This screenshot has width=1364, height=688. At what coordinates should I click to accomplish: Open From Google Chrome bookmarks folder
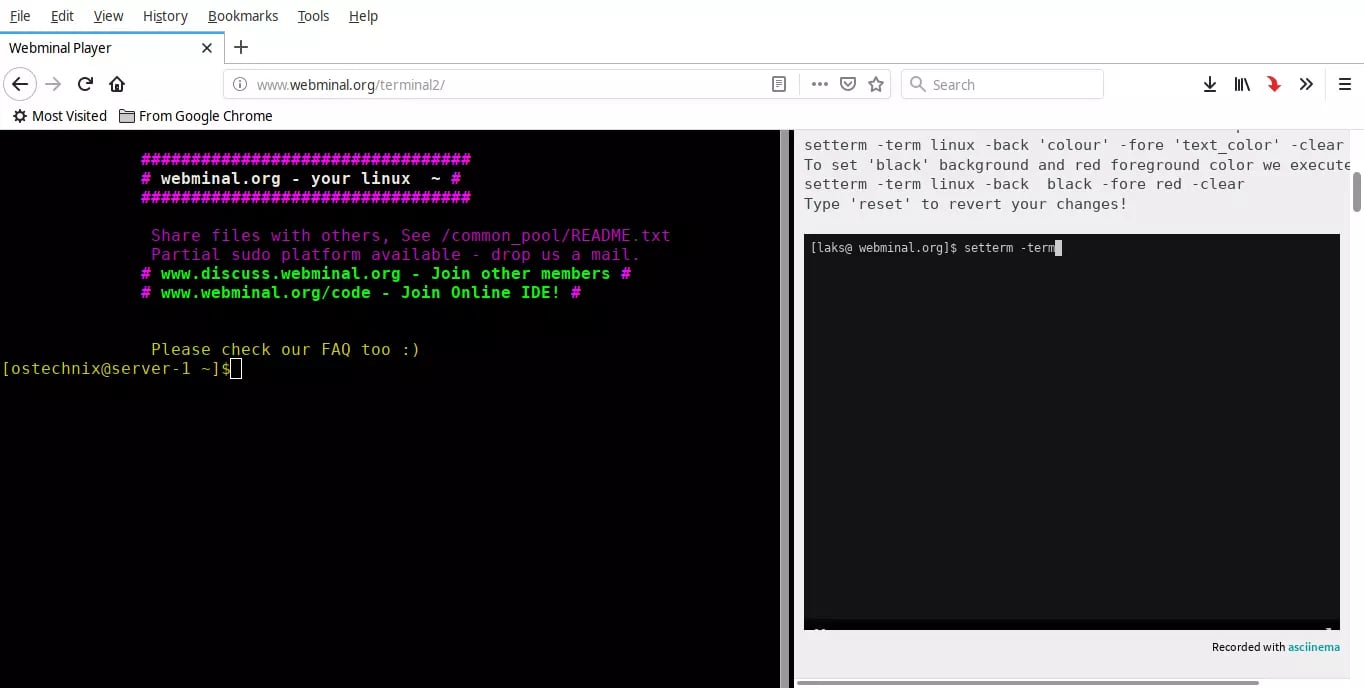(x=195, y=116)
